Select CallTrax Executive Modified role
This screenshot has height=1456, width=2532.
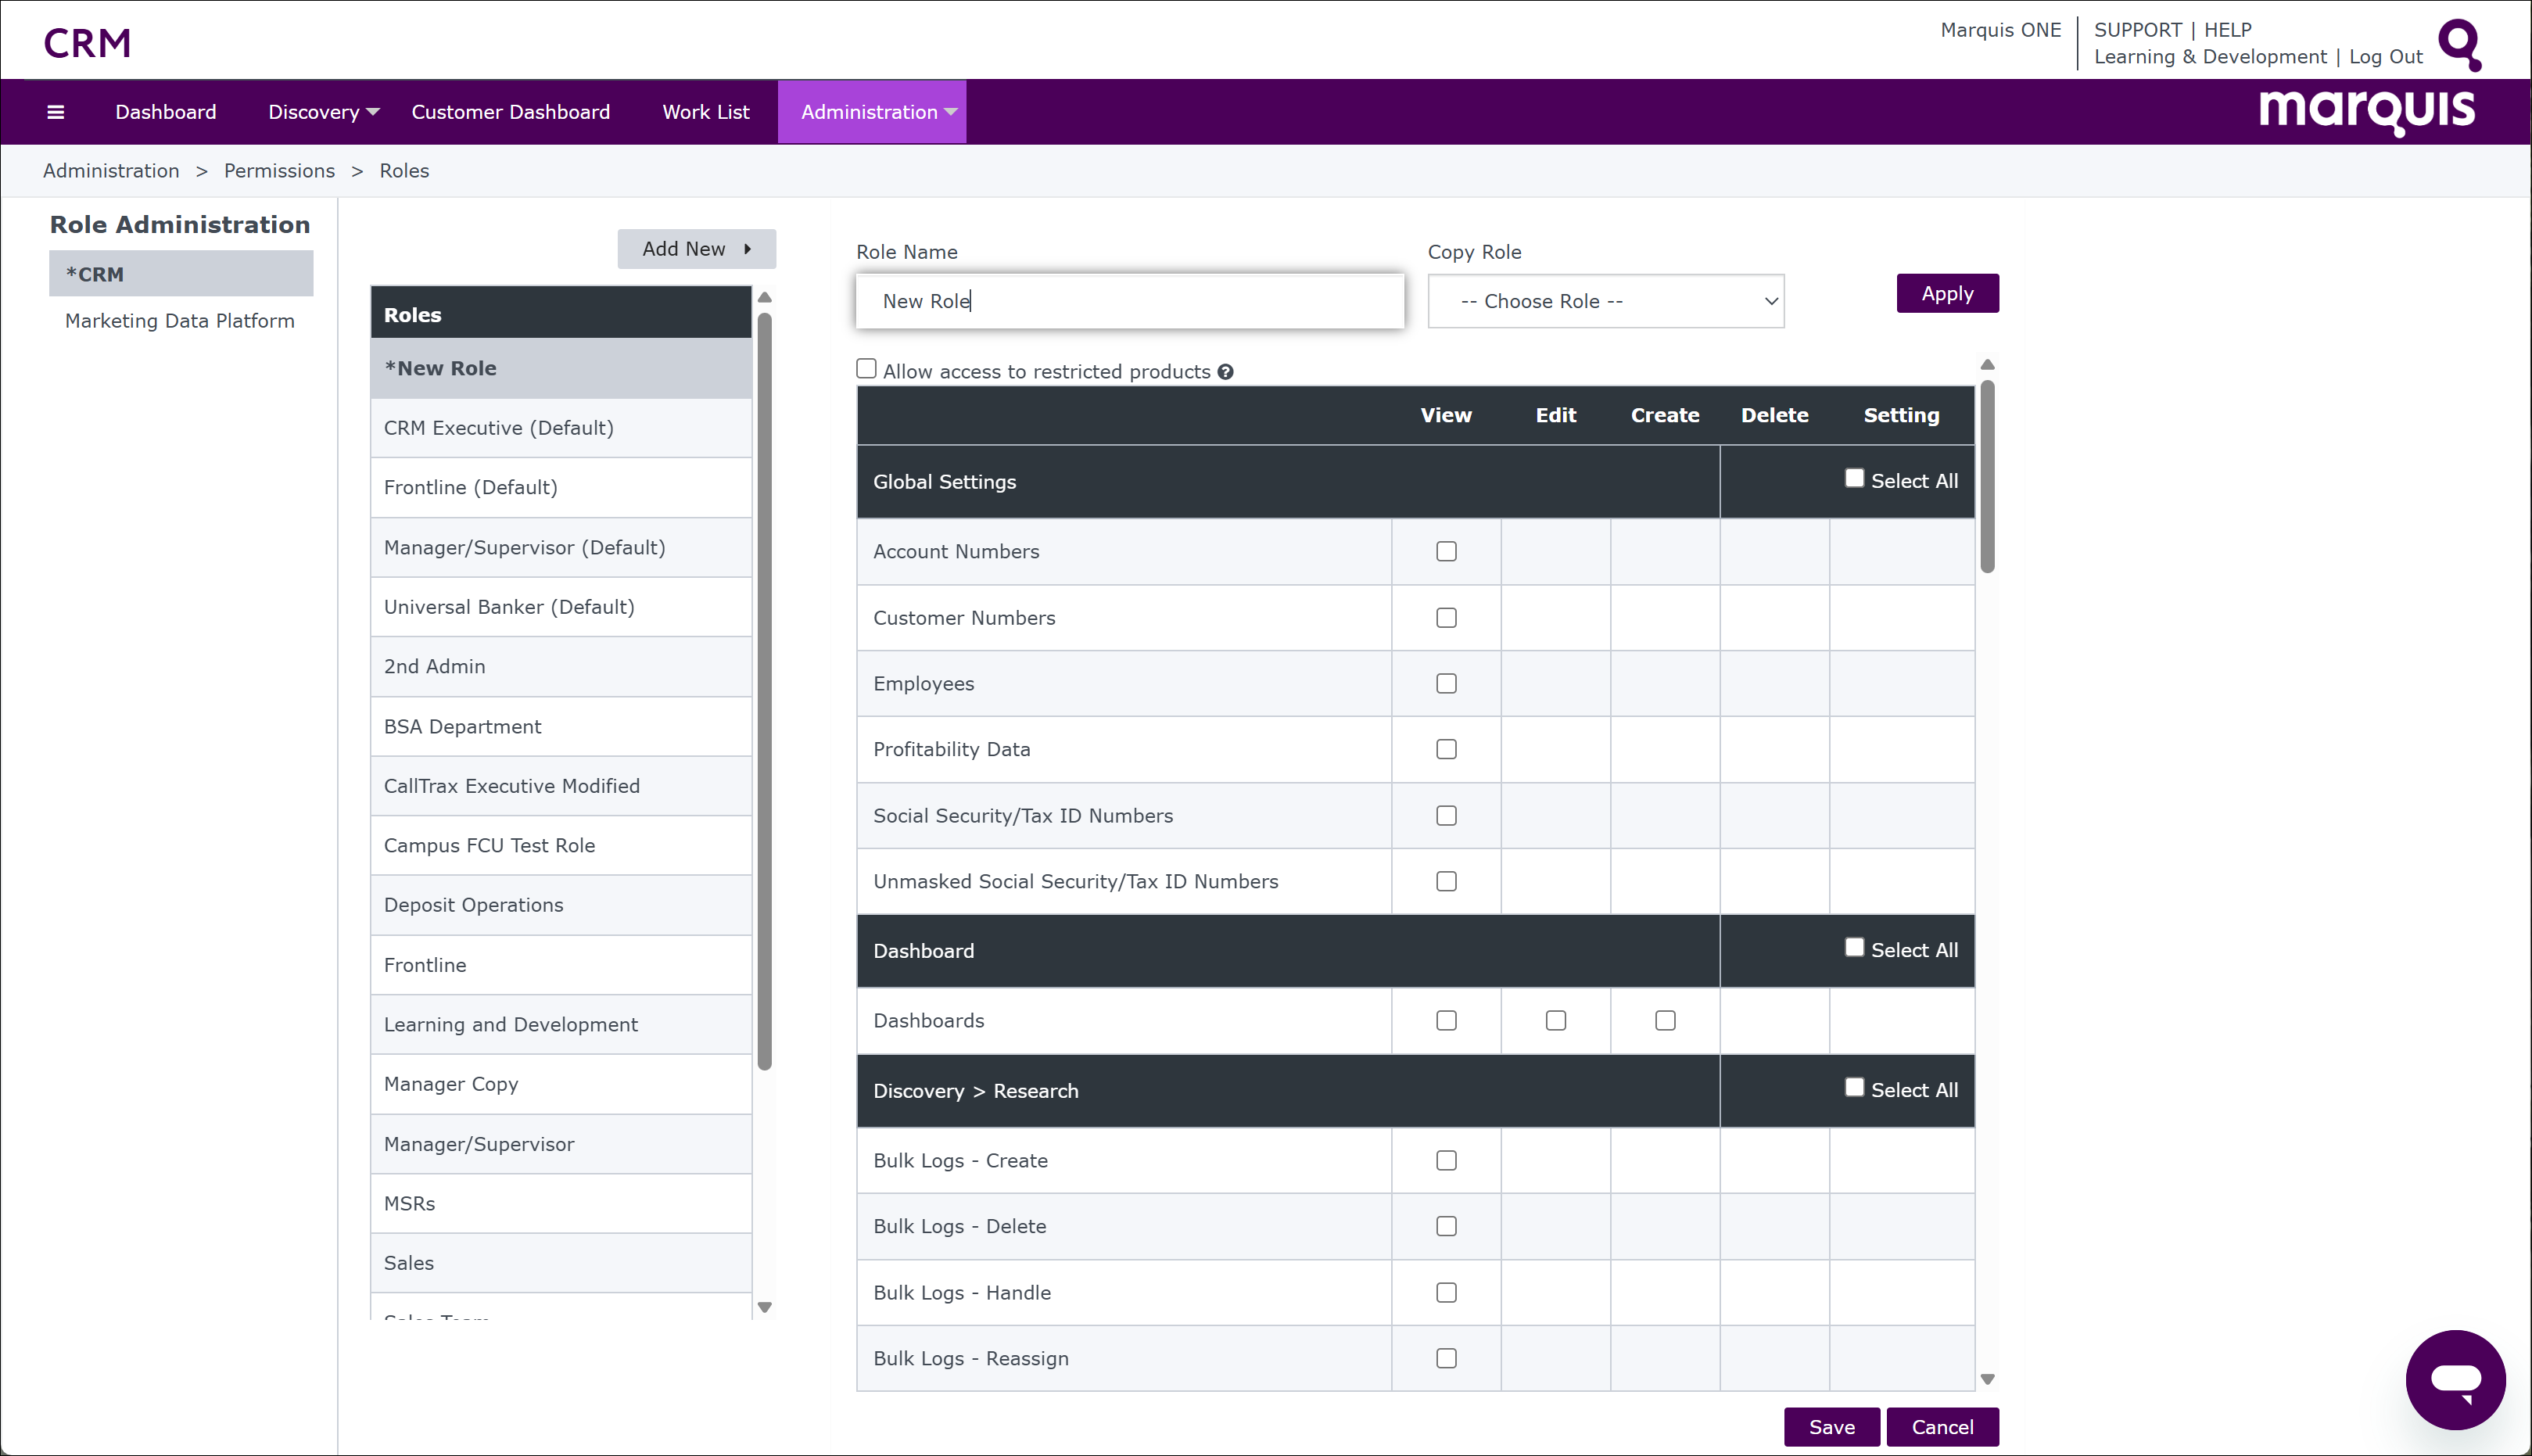pyautogui.click(x=561, y=786)
